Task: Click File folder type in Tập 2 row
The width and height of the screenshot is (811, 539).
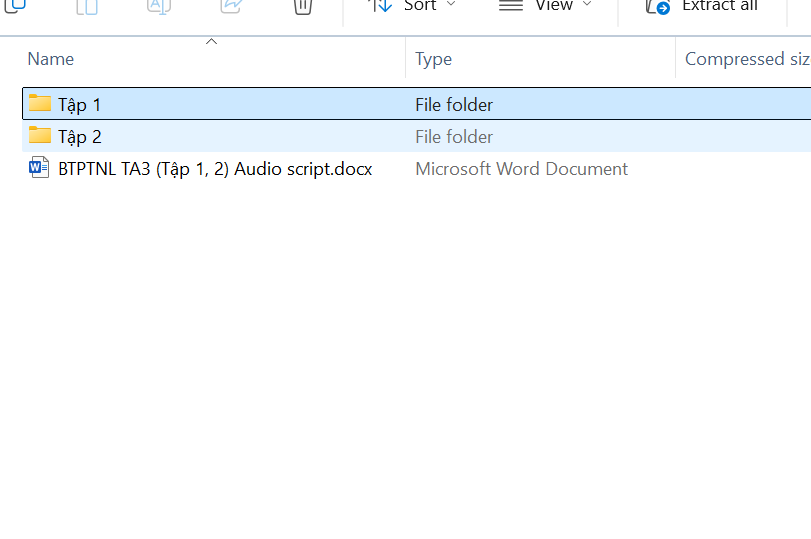Action: point(454,137)
